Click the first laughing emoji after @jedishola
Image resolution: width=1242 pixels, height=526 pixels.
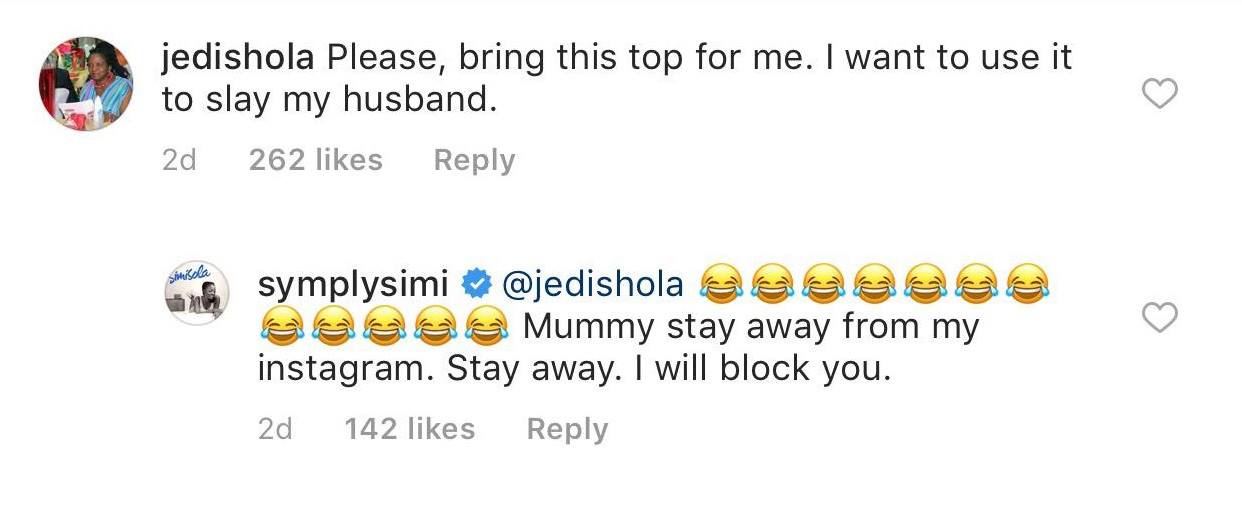point(716,286)
